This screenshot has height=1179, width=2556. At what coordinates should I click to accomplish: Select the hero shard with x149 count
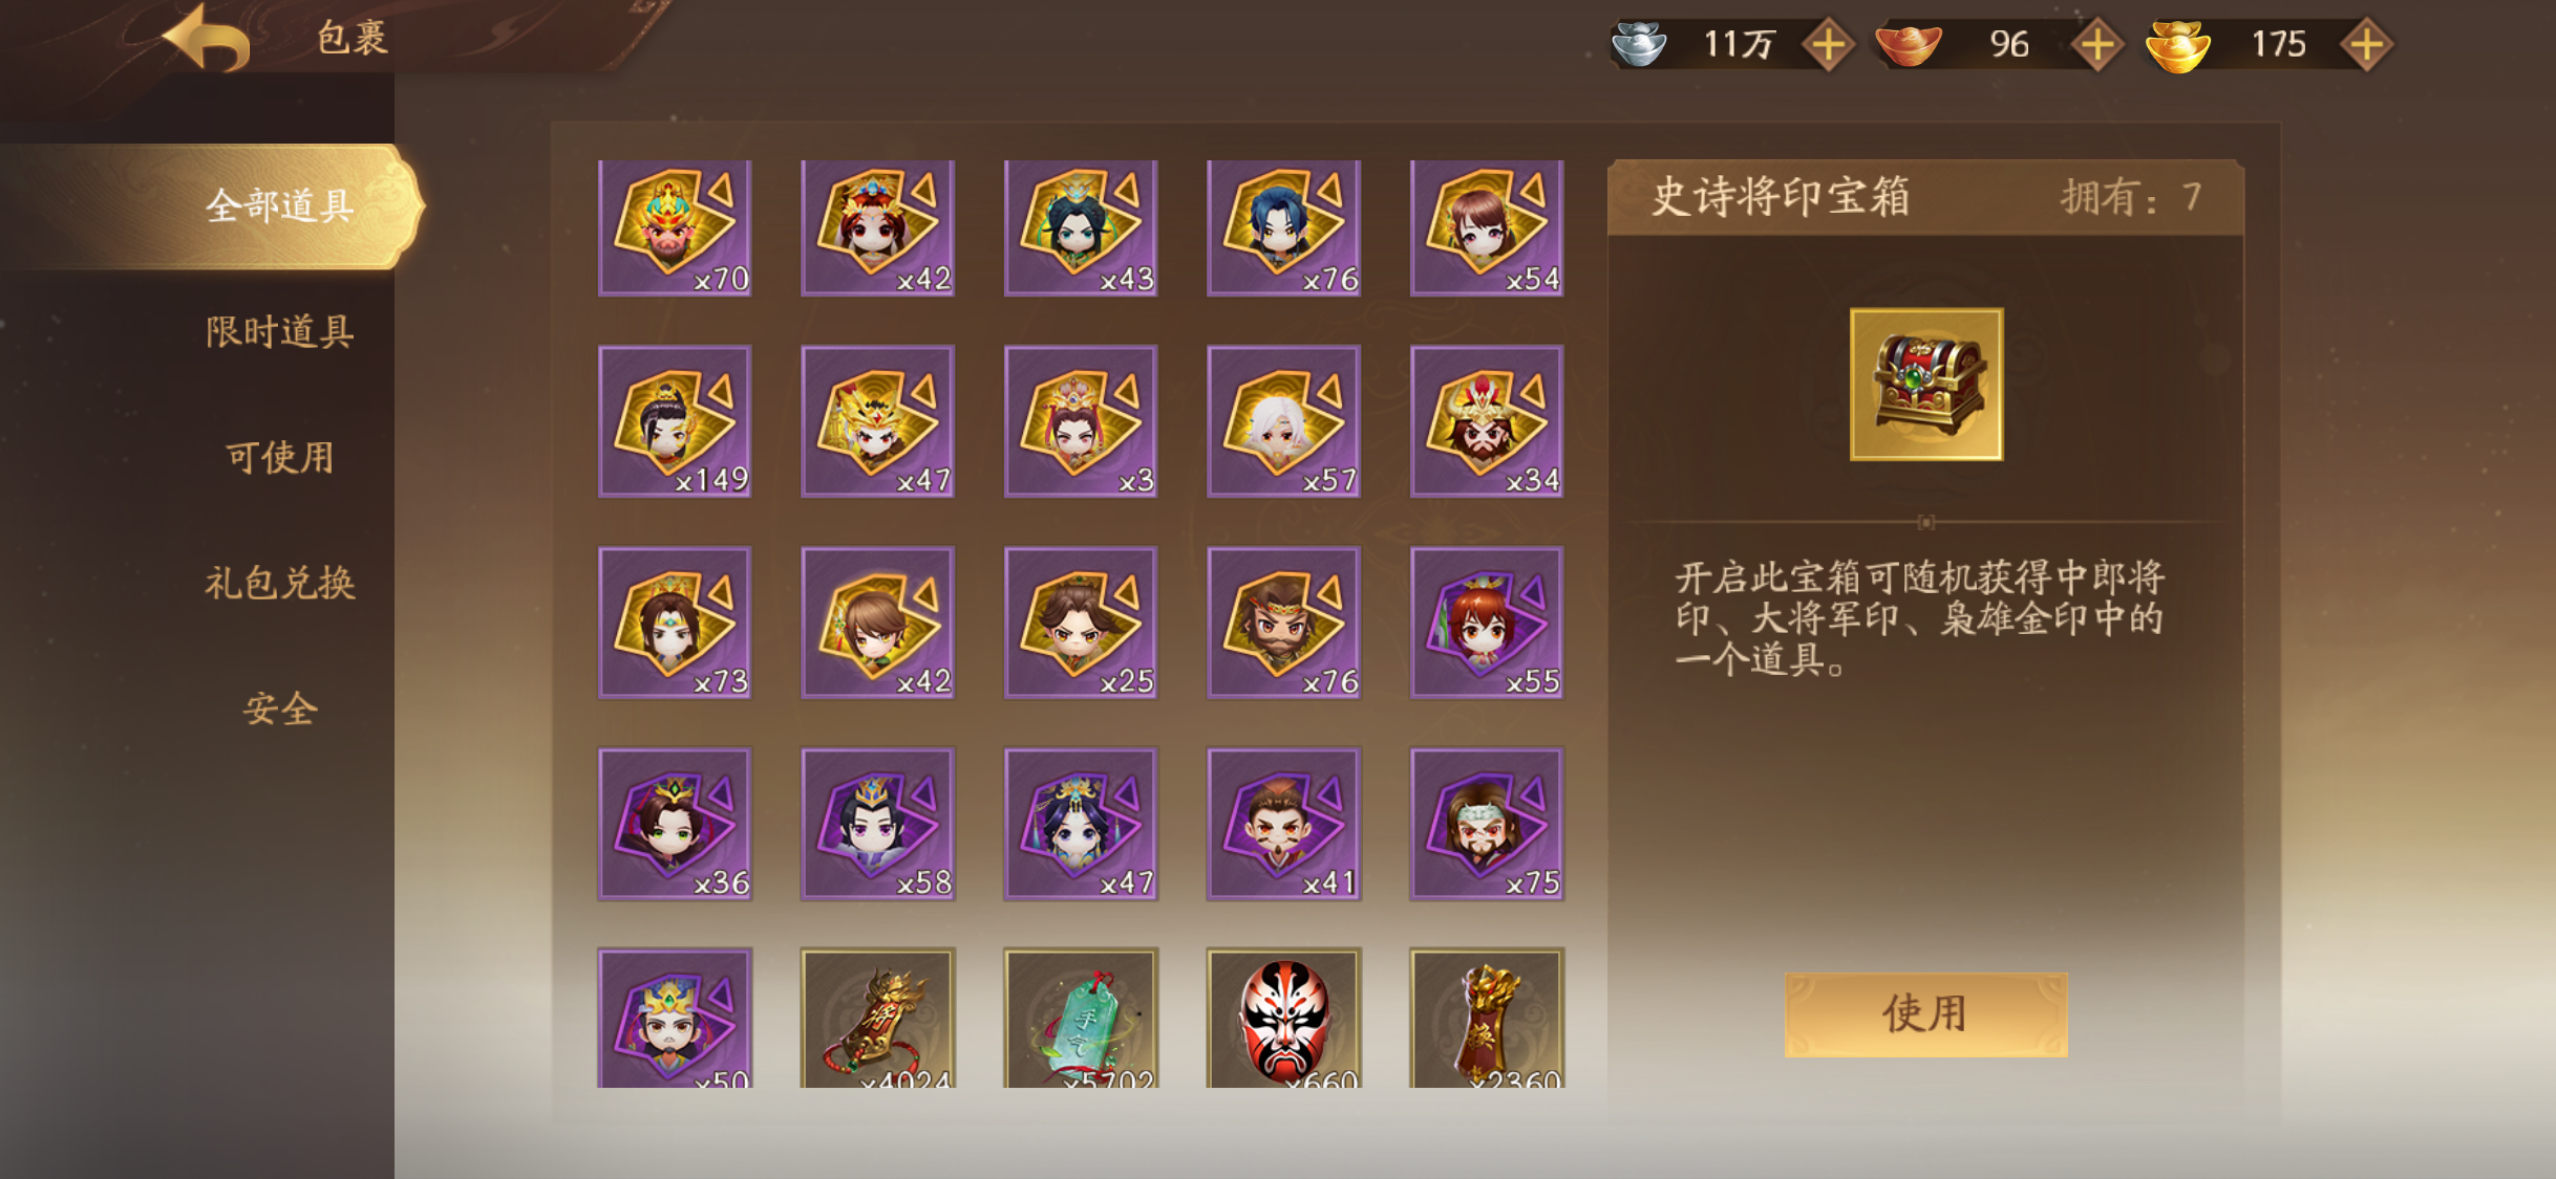coord(675,421)
